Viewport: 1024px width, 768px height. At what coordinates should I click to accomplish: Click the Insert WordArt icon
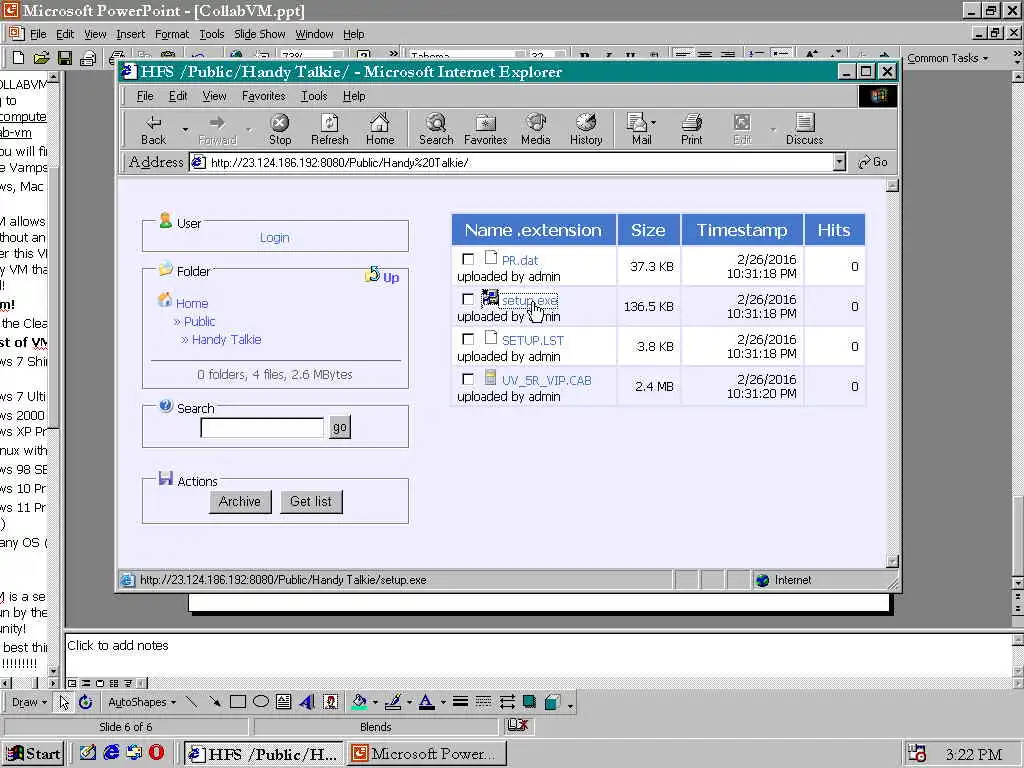coord(307,702)
